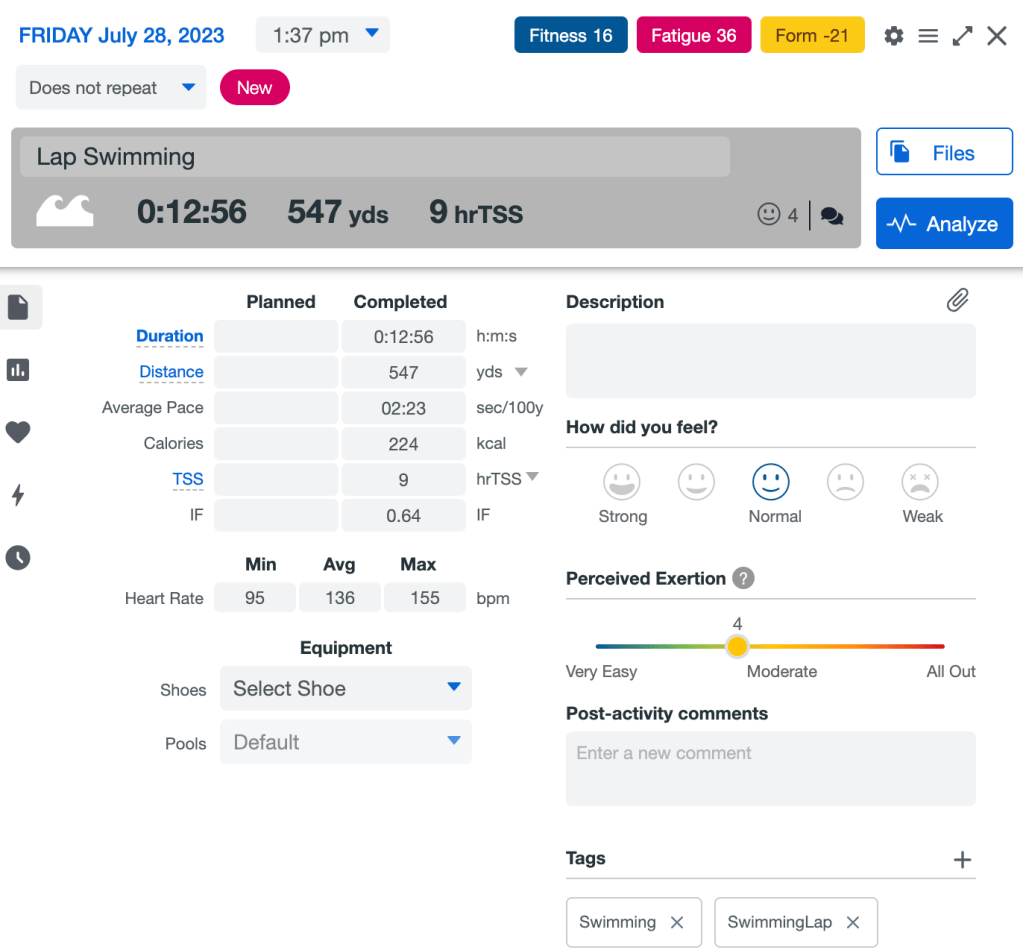Open the settings gear icon
This screenshot has width=1023, height=950.
pos(894,36)
